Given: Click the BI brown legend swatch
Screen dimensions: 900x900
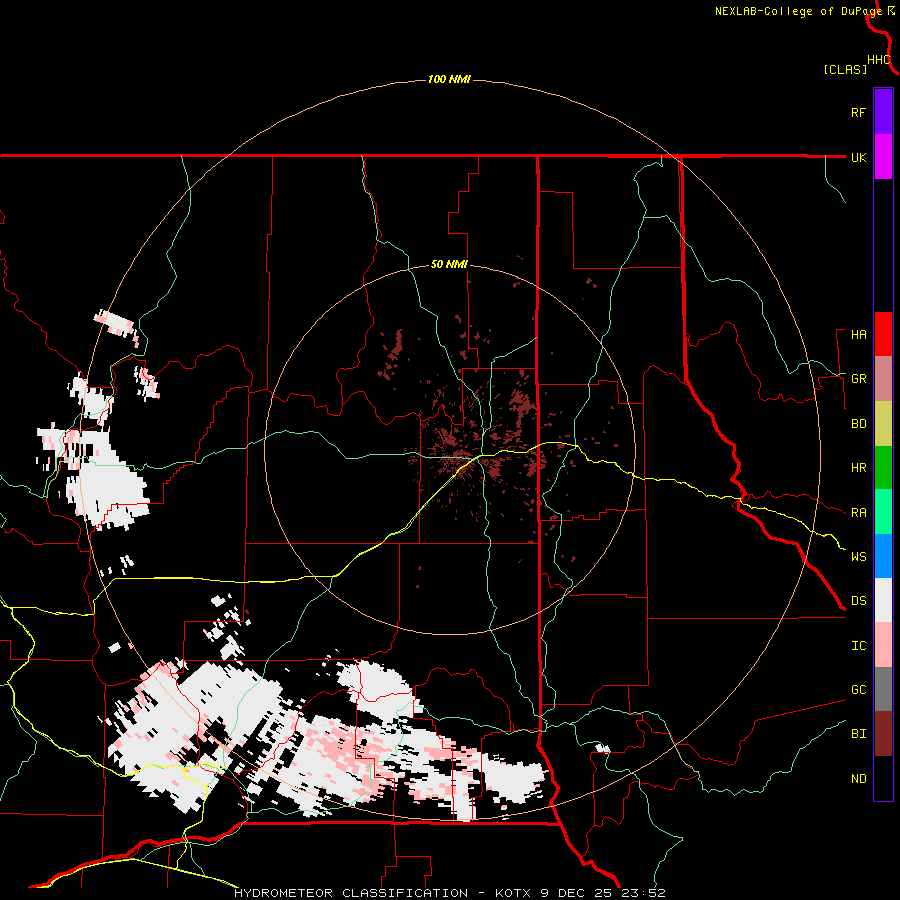Looking at the screenshot, I should pyautogui.click(x=883, y=734).
